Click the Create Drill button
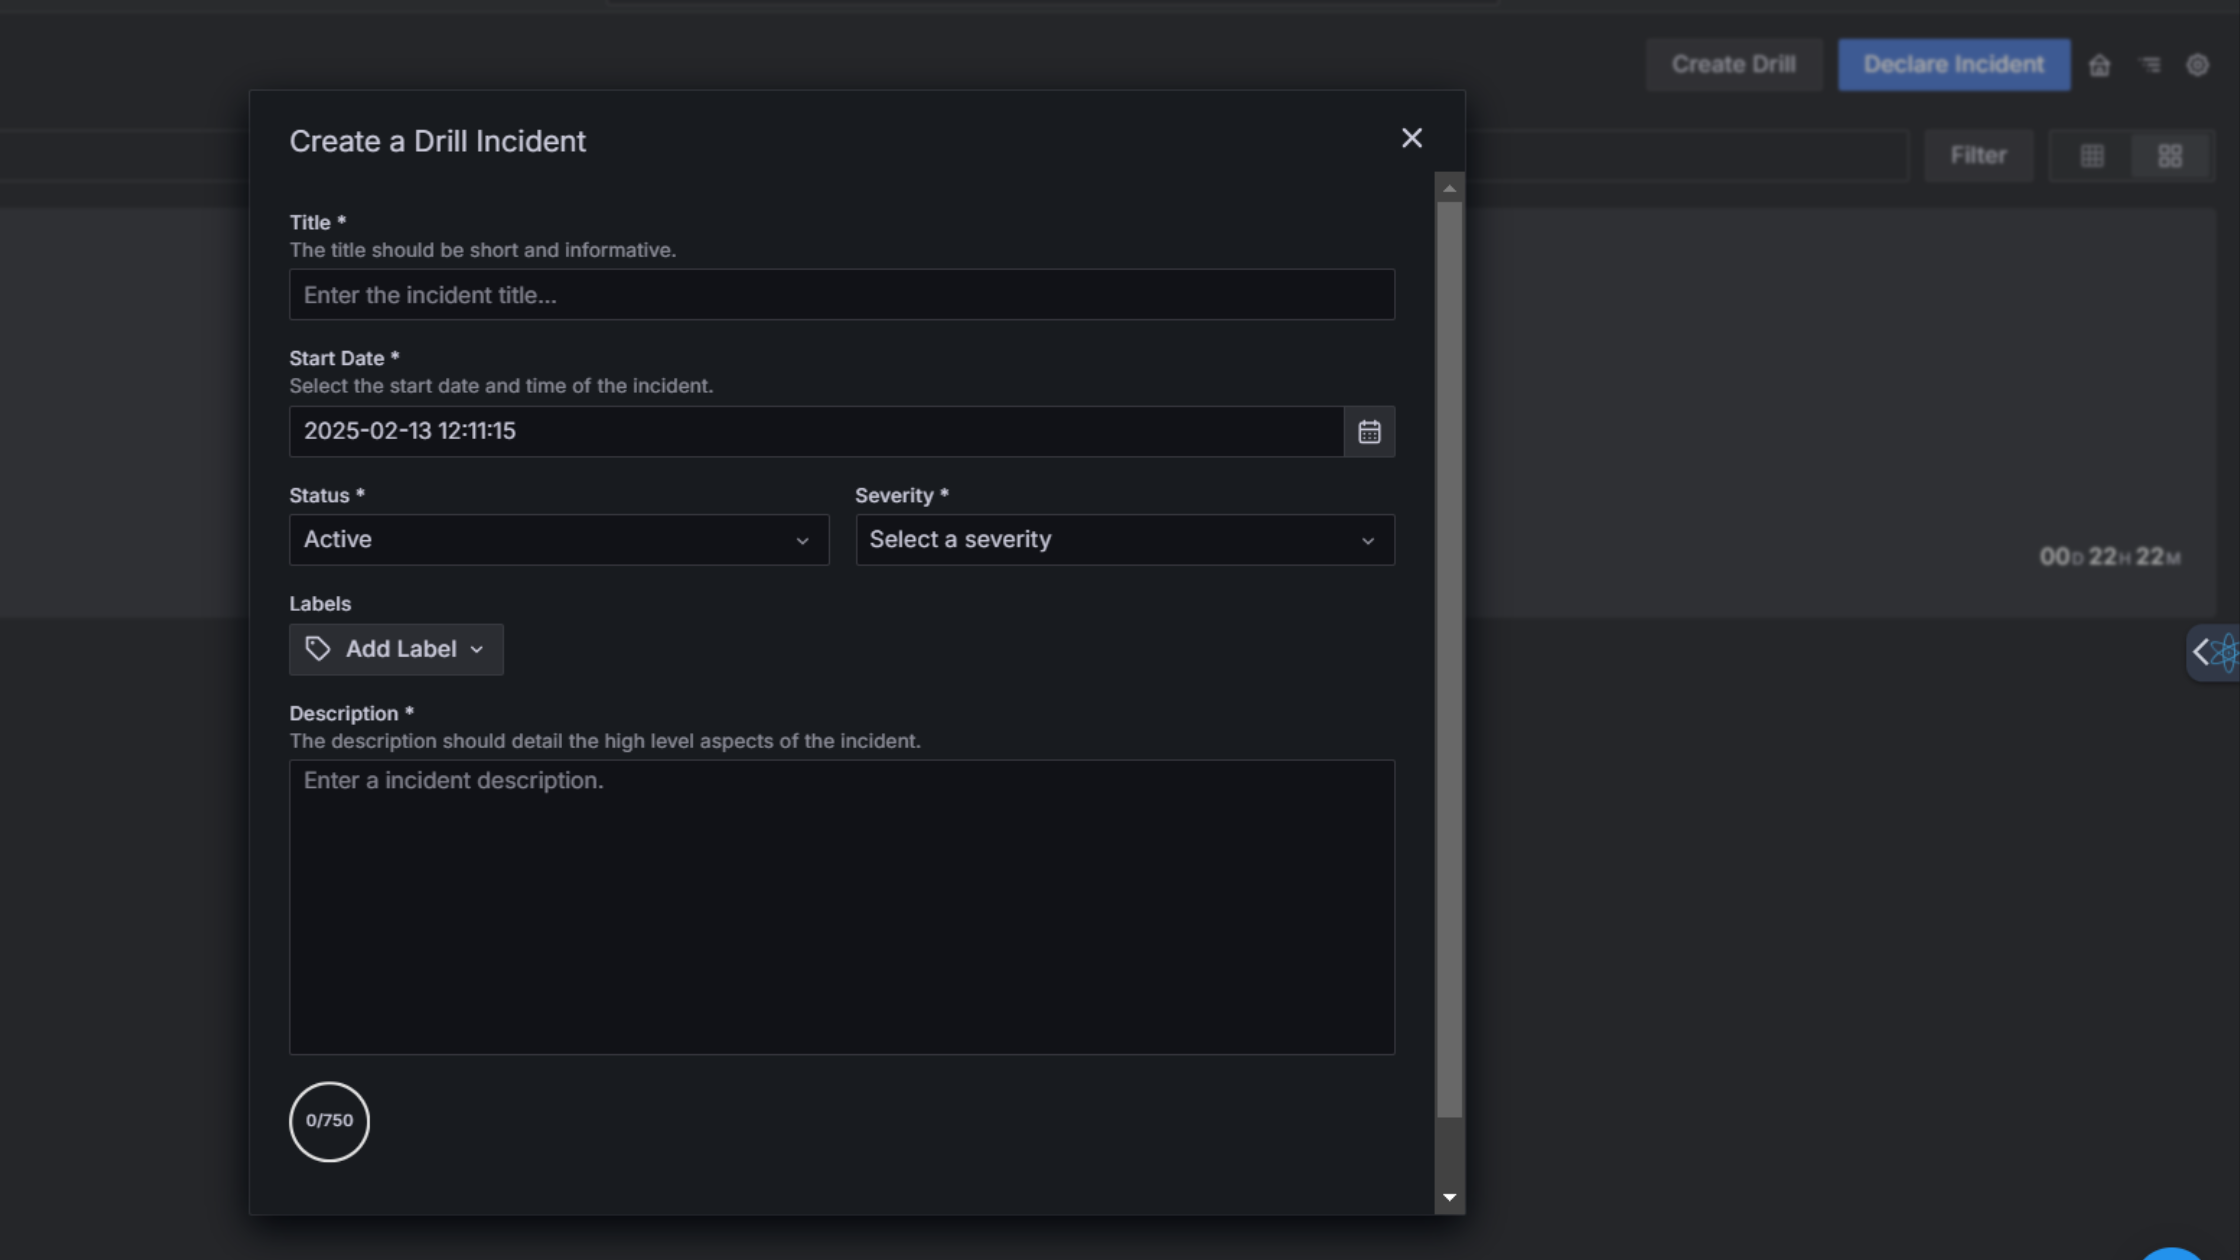Viewport: 2240px width, 1260px height. point(1733,64)
